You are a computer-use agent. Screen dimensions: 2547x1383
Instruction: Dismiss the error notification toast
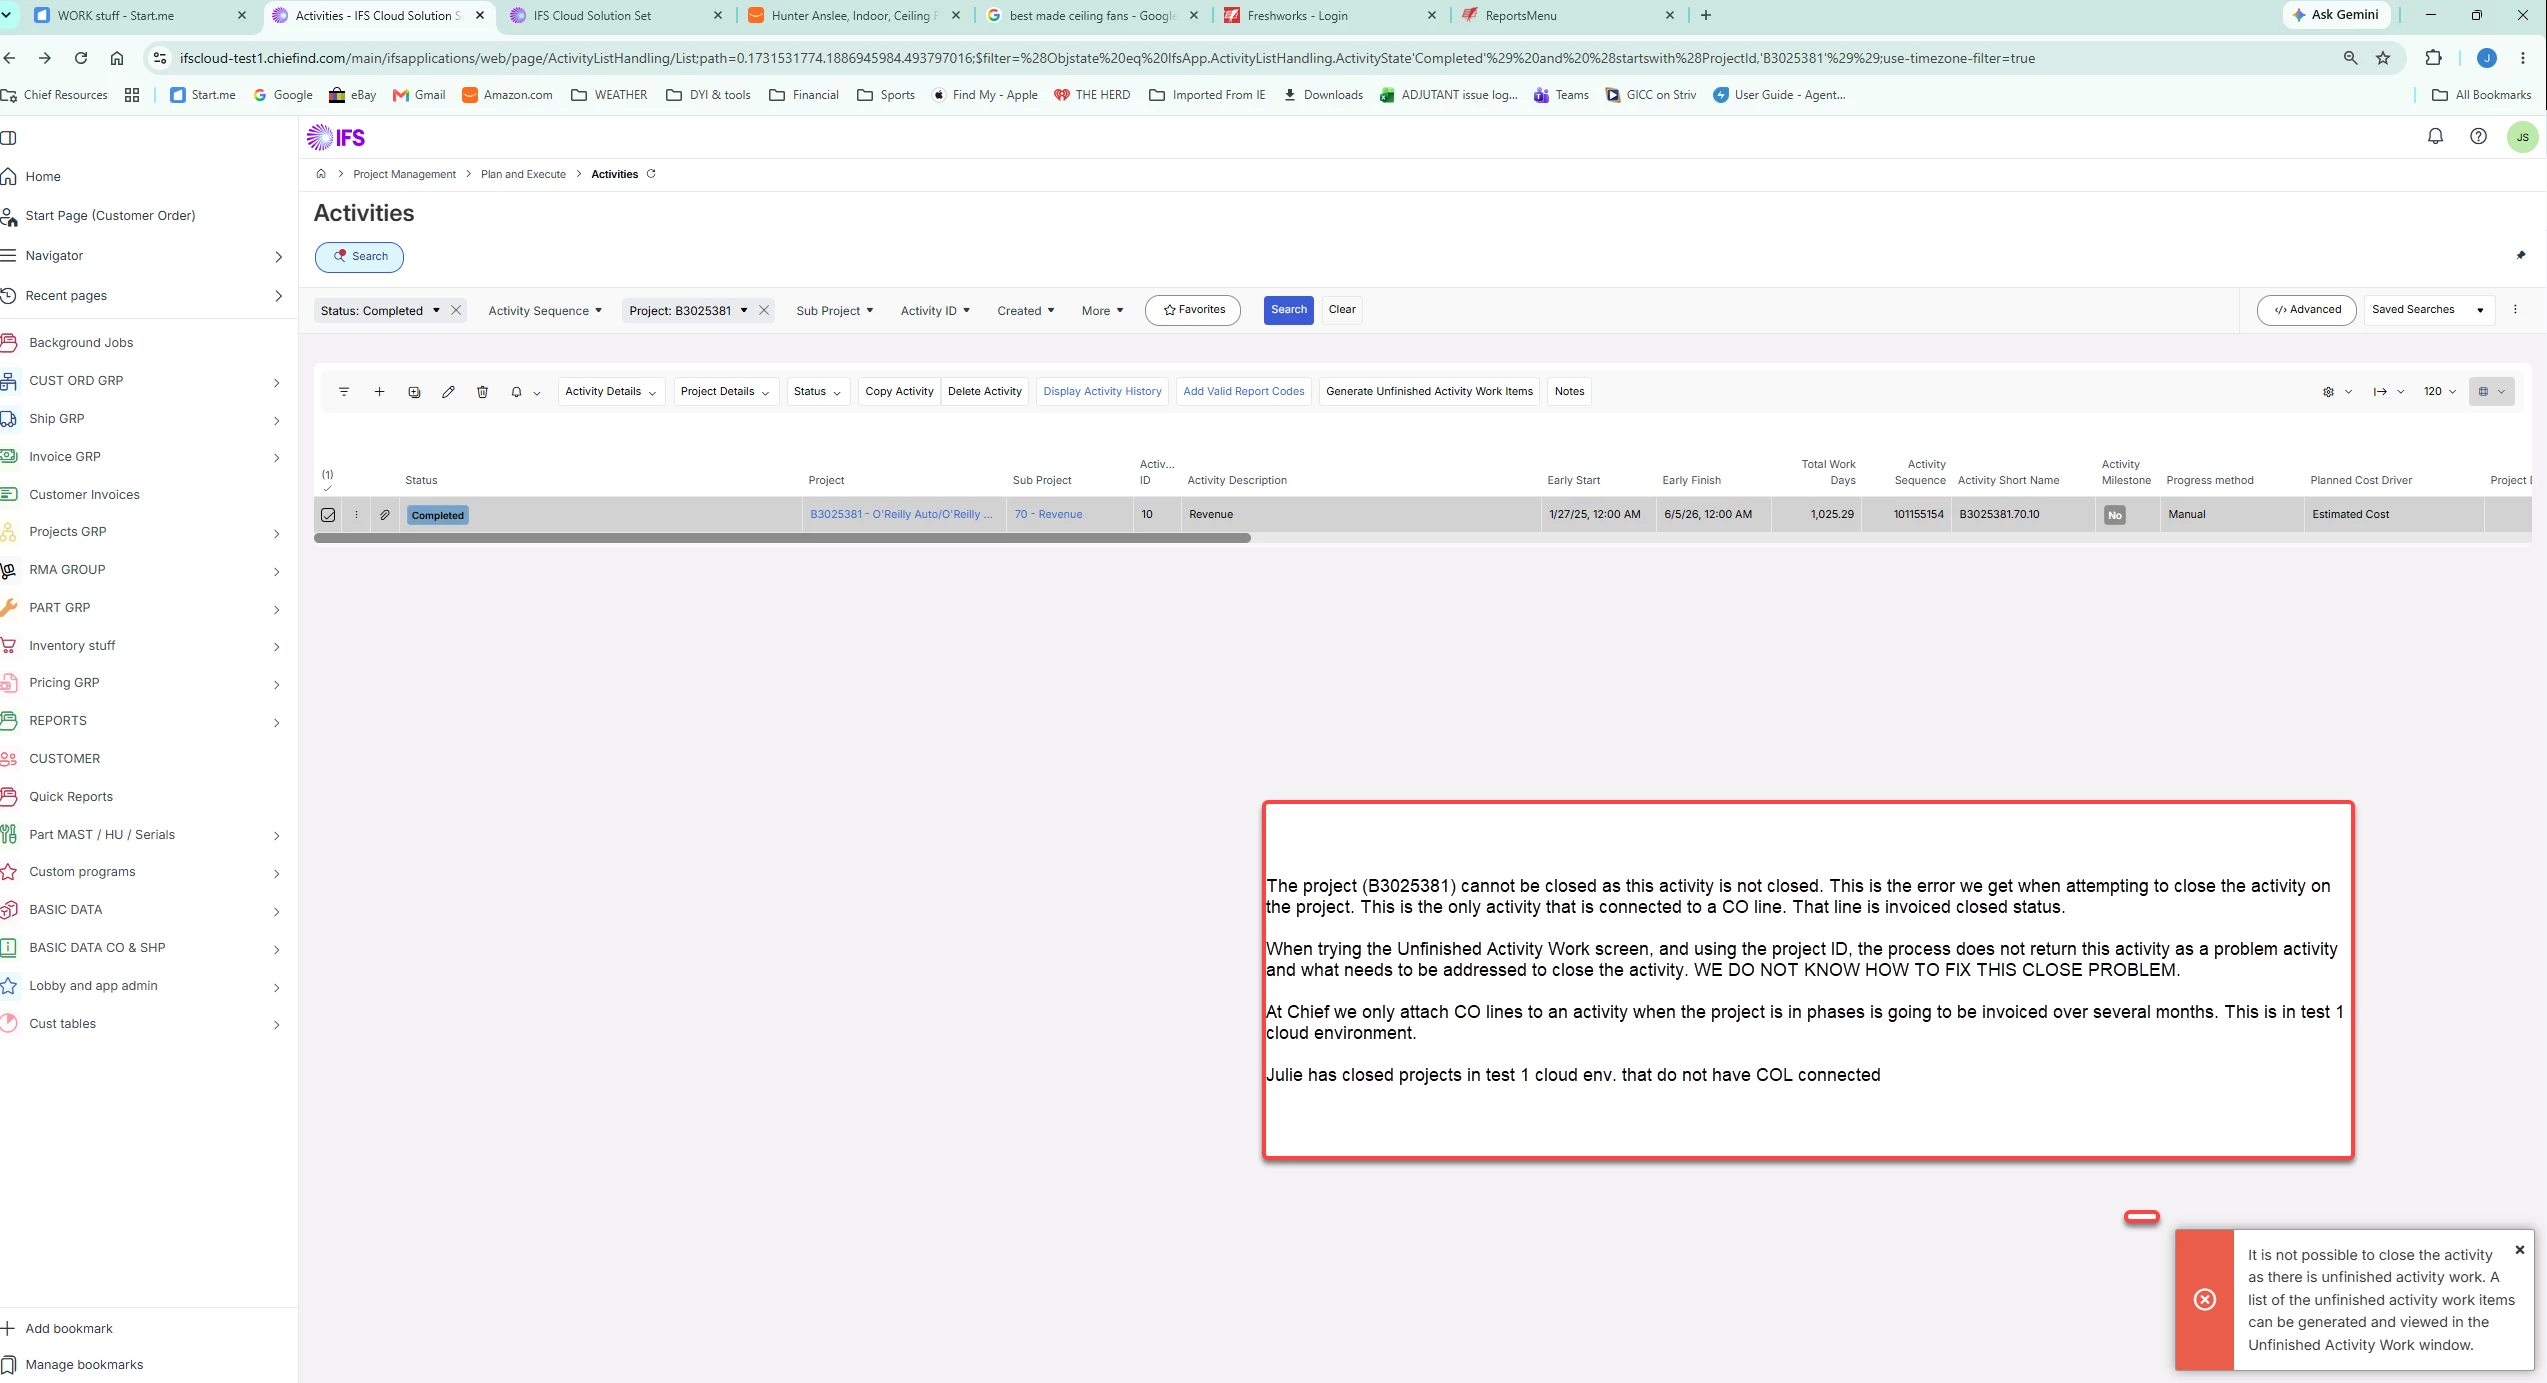click(2520, 1250)
